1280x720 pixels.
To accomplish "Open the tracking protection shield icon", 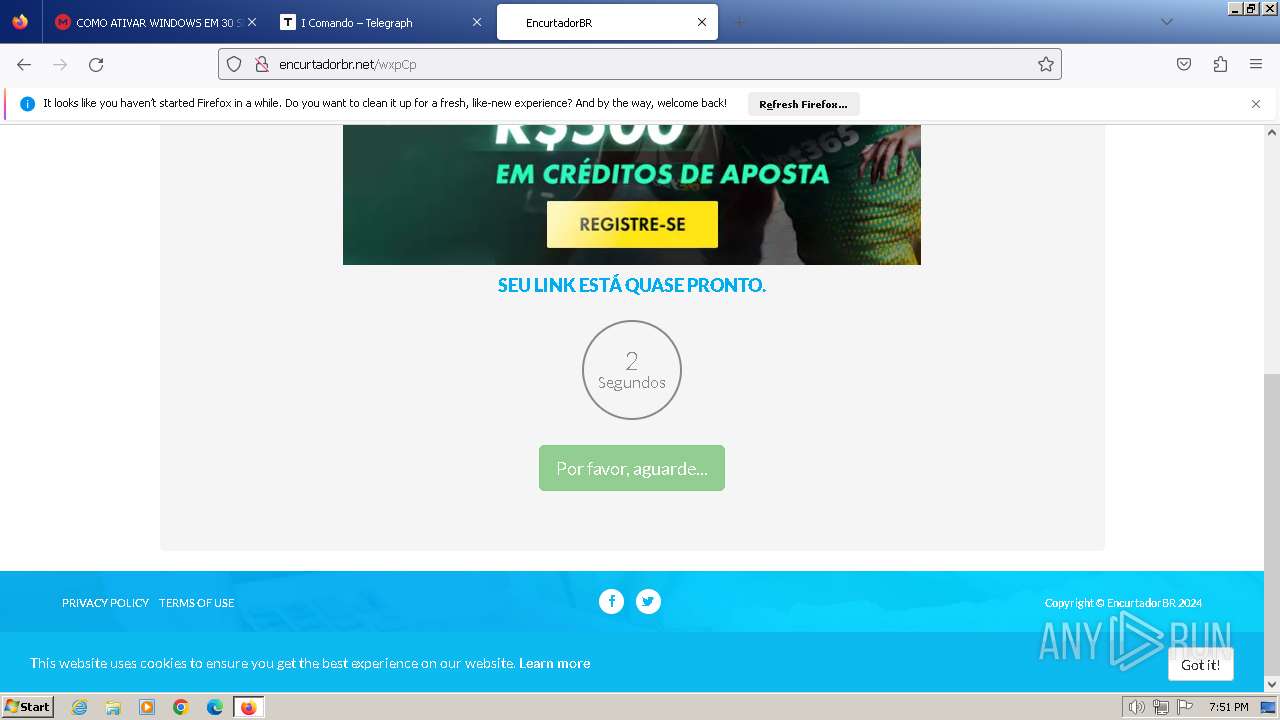I will pos(234,64).
